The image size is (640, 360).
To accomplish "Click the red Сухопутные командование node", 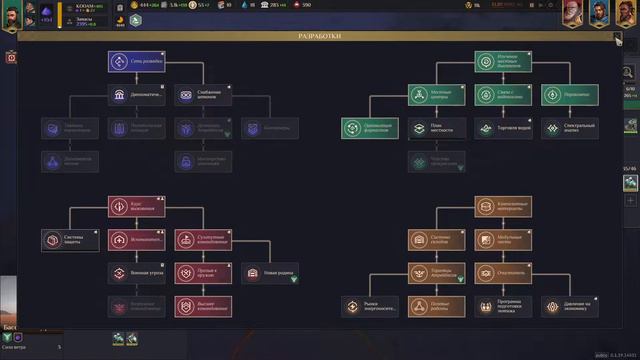I will 203,240.
